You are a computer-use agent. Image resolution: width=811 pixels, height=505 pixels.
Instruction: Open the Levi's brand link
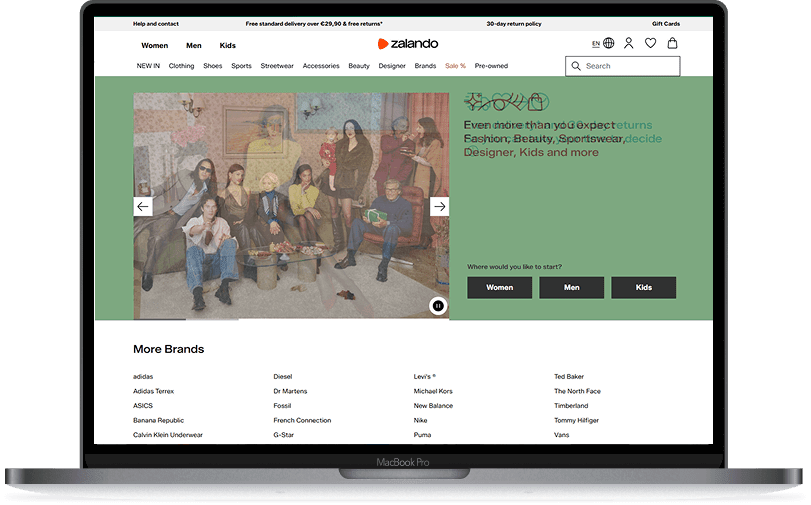[425, 377]
